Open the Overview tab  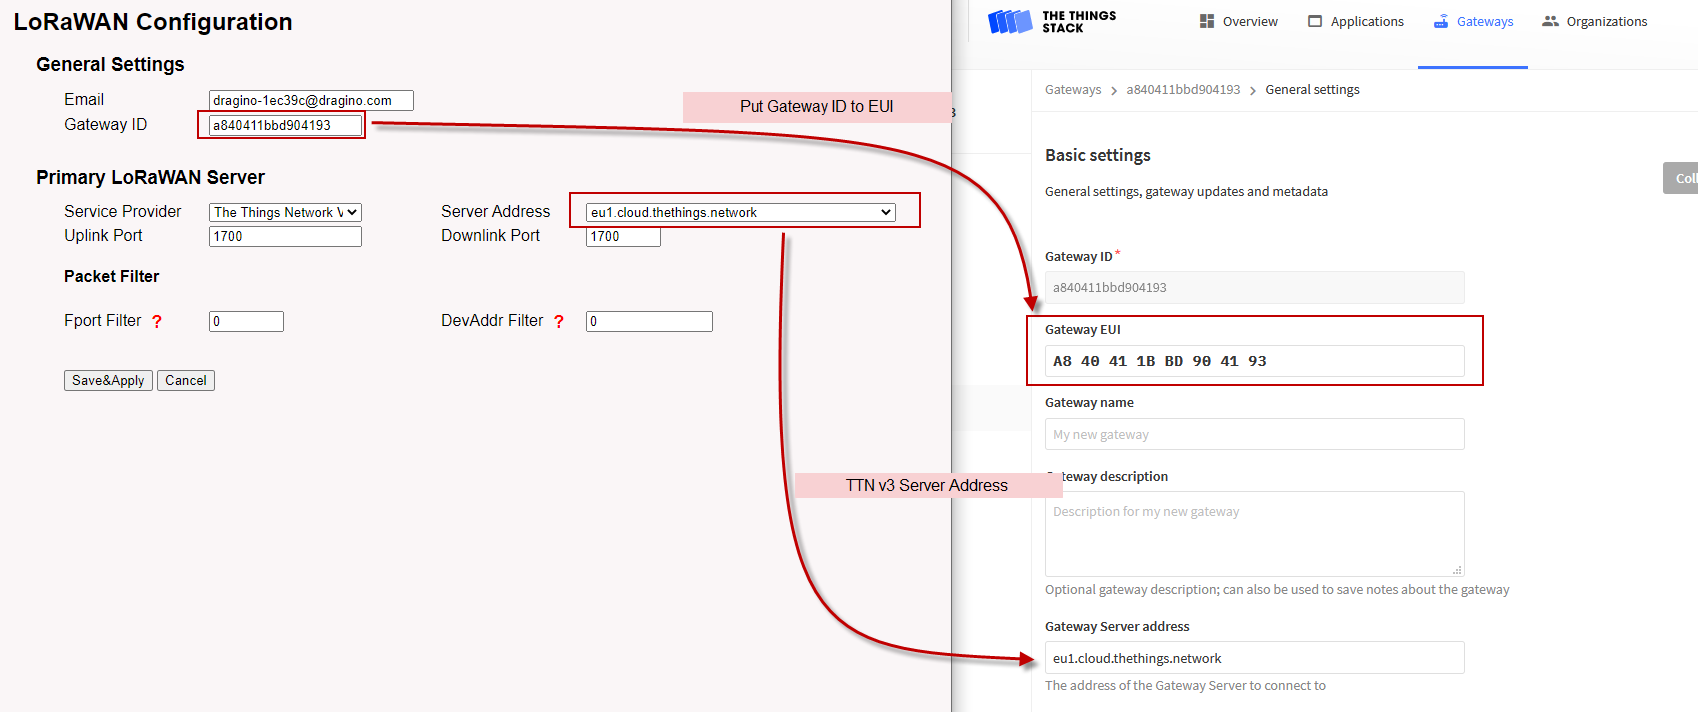(x=1239, y=21)
